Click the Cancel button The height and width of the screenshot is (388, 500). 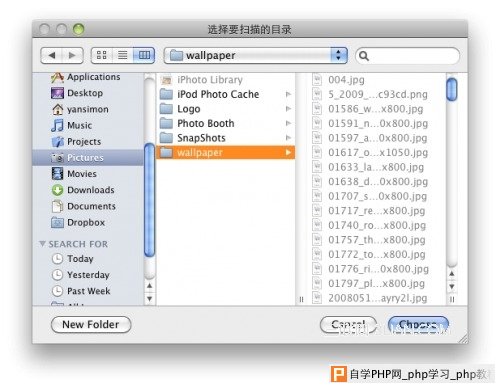point(348,324)
